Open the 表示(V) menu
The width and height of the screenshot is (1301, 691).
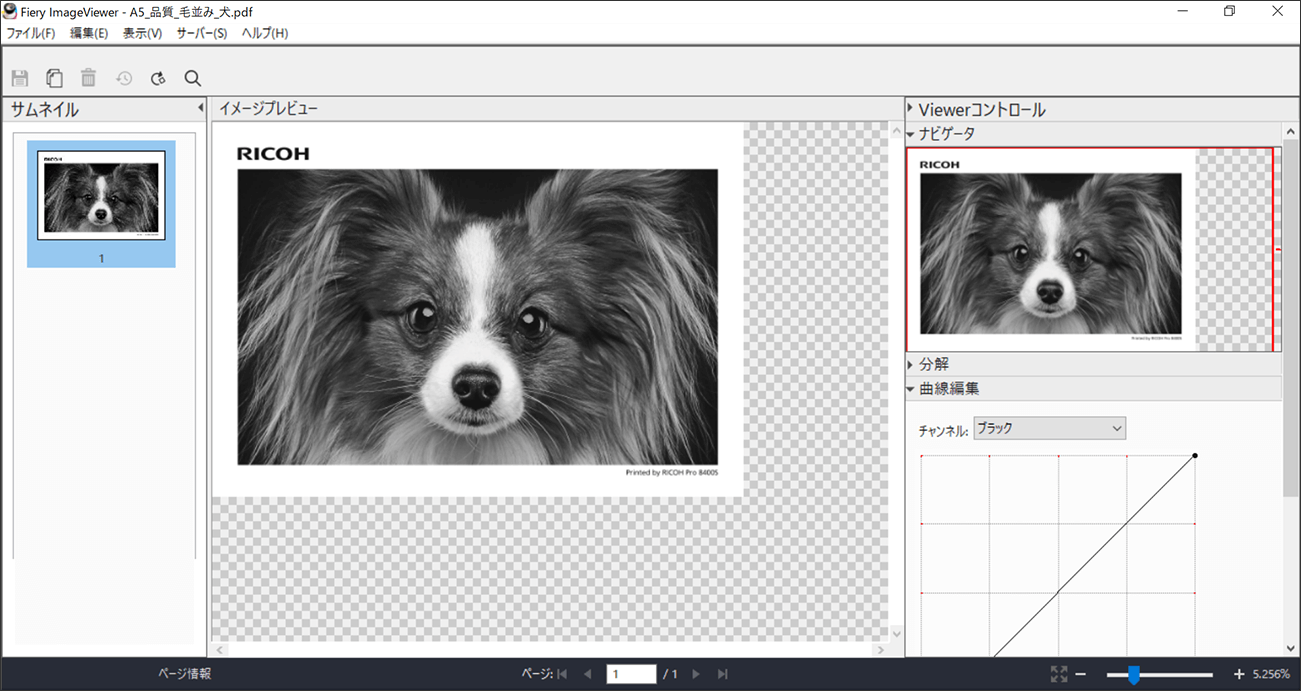[x=142, y=33]
